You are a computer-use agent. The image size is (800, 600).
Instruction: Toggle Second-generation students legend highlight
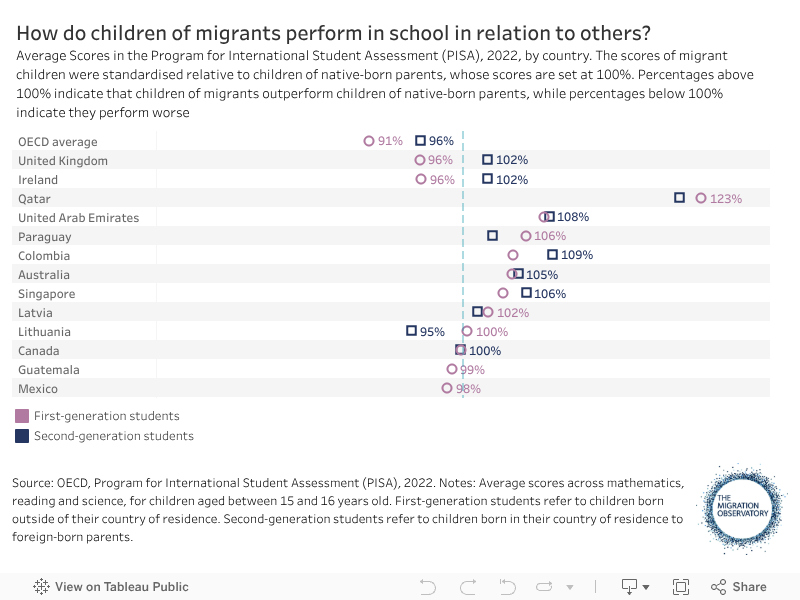114,436
